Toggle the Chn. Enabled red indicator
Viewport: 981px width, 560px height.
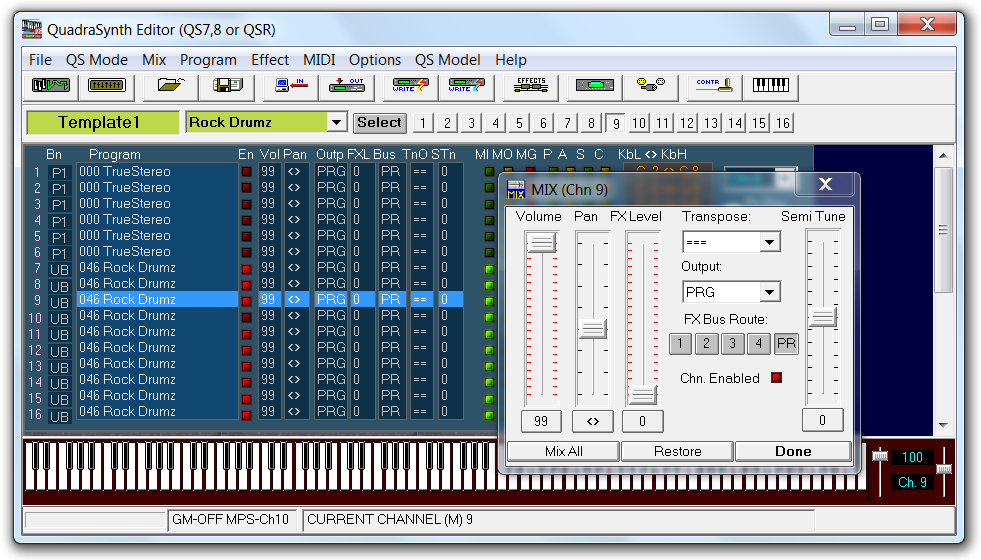775,378
